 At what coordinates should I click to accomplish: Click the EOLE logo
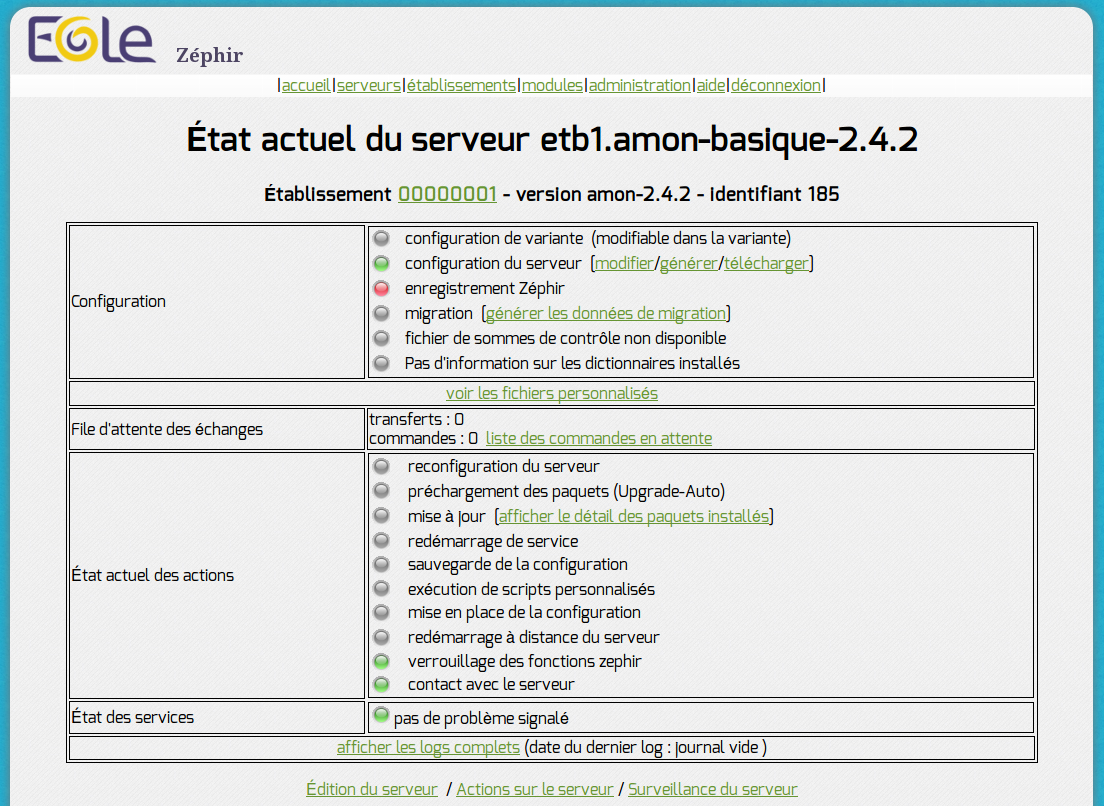point(92,39)
